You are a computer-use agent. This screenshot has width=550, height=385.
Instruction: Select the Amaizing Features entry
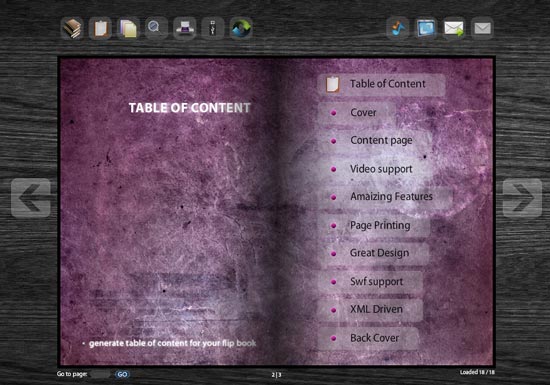coord(385,197)
